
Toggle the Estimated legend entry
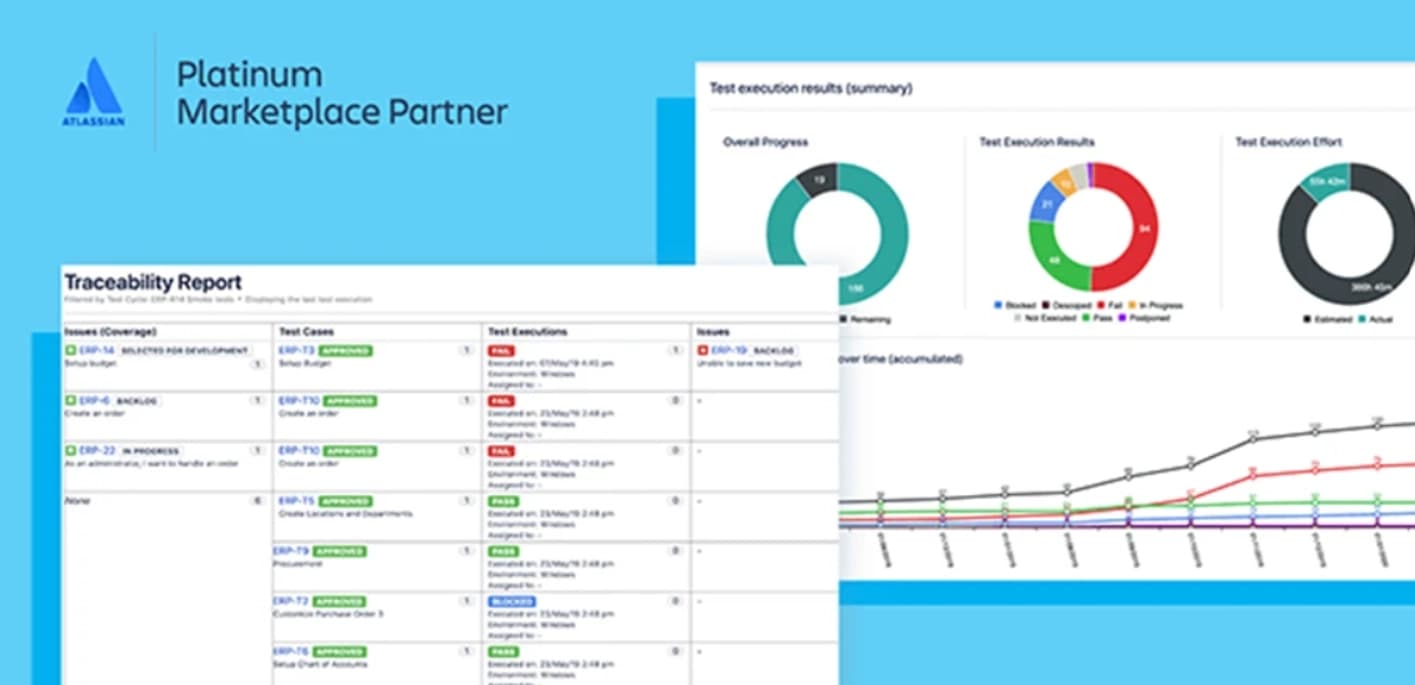point(1330,319)
